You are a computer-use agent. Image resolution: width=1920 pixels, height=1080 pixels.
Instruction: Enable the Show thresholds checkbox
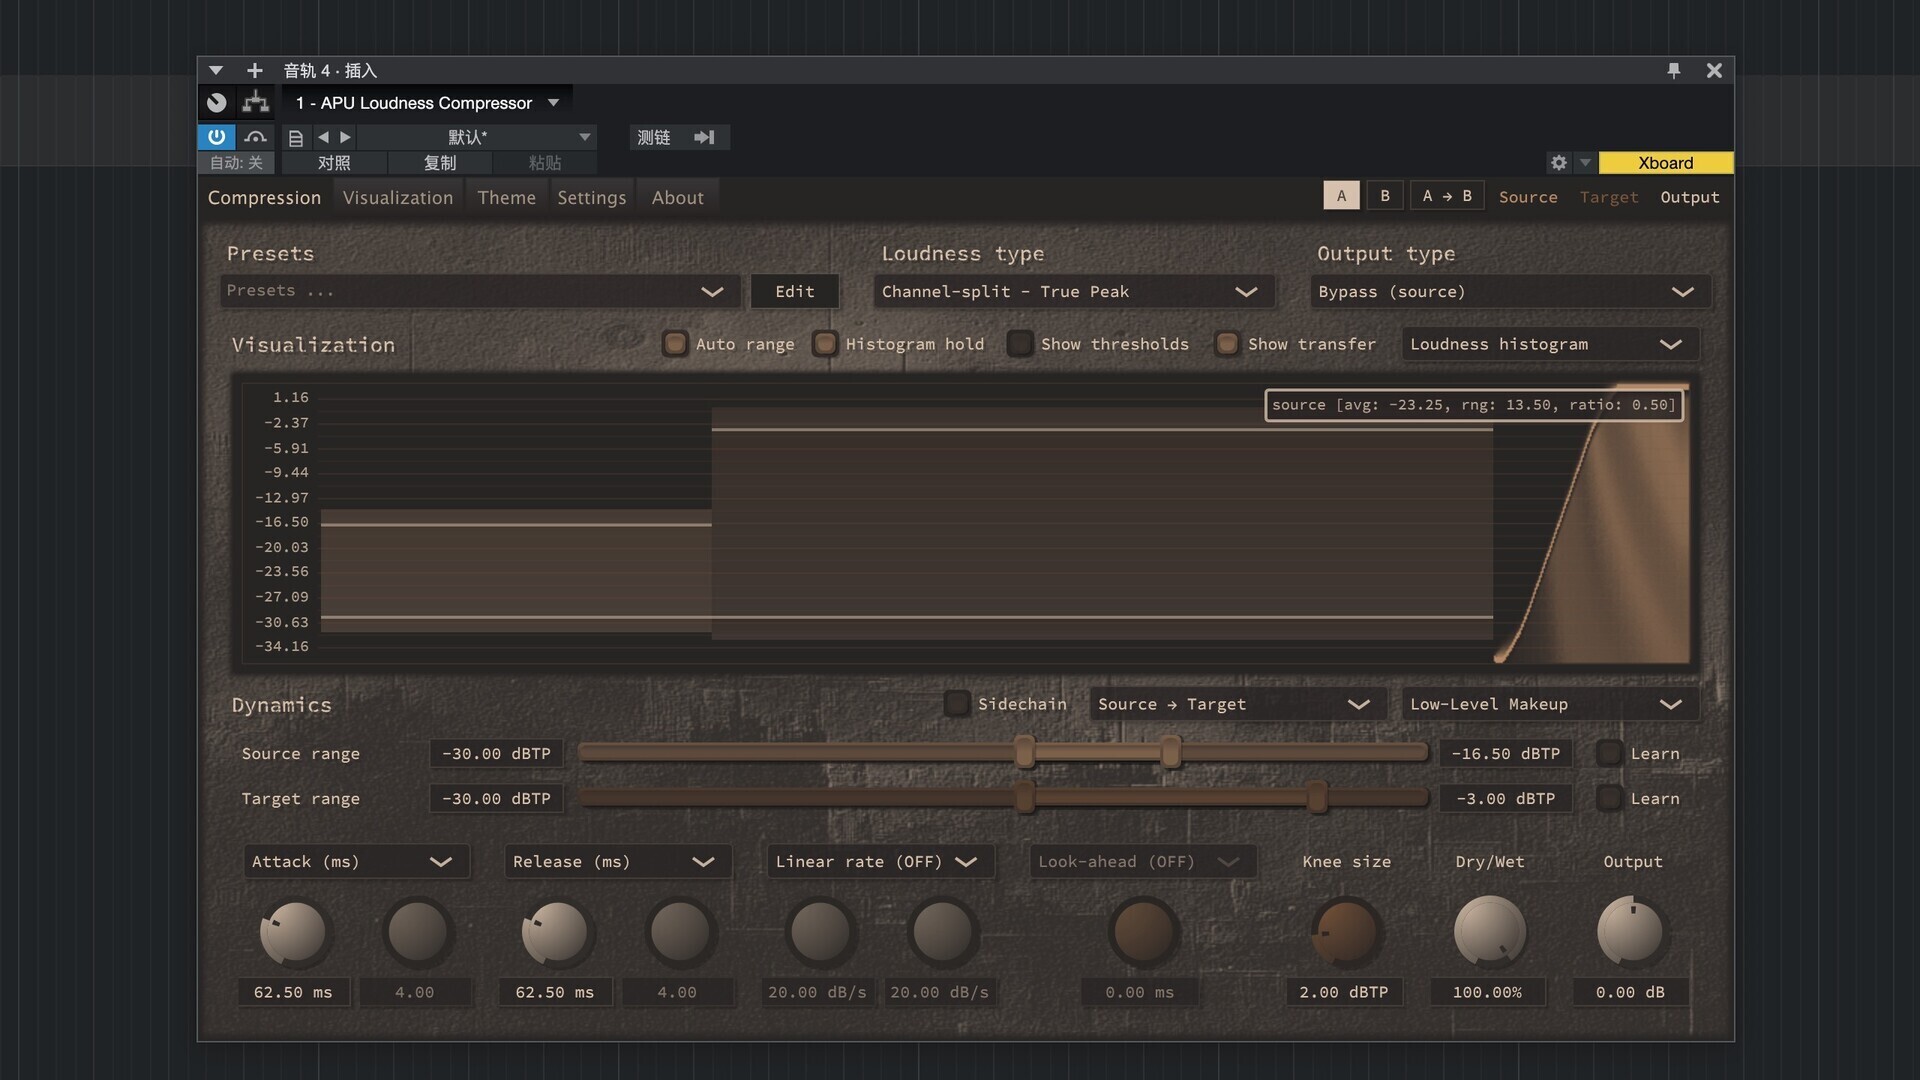1019,344
